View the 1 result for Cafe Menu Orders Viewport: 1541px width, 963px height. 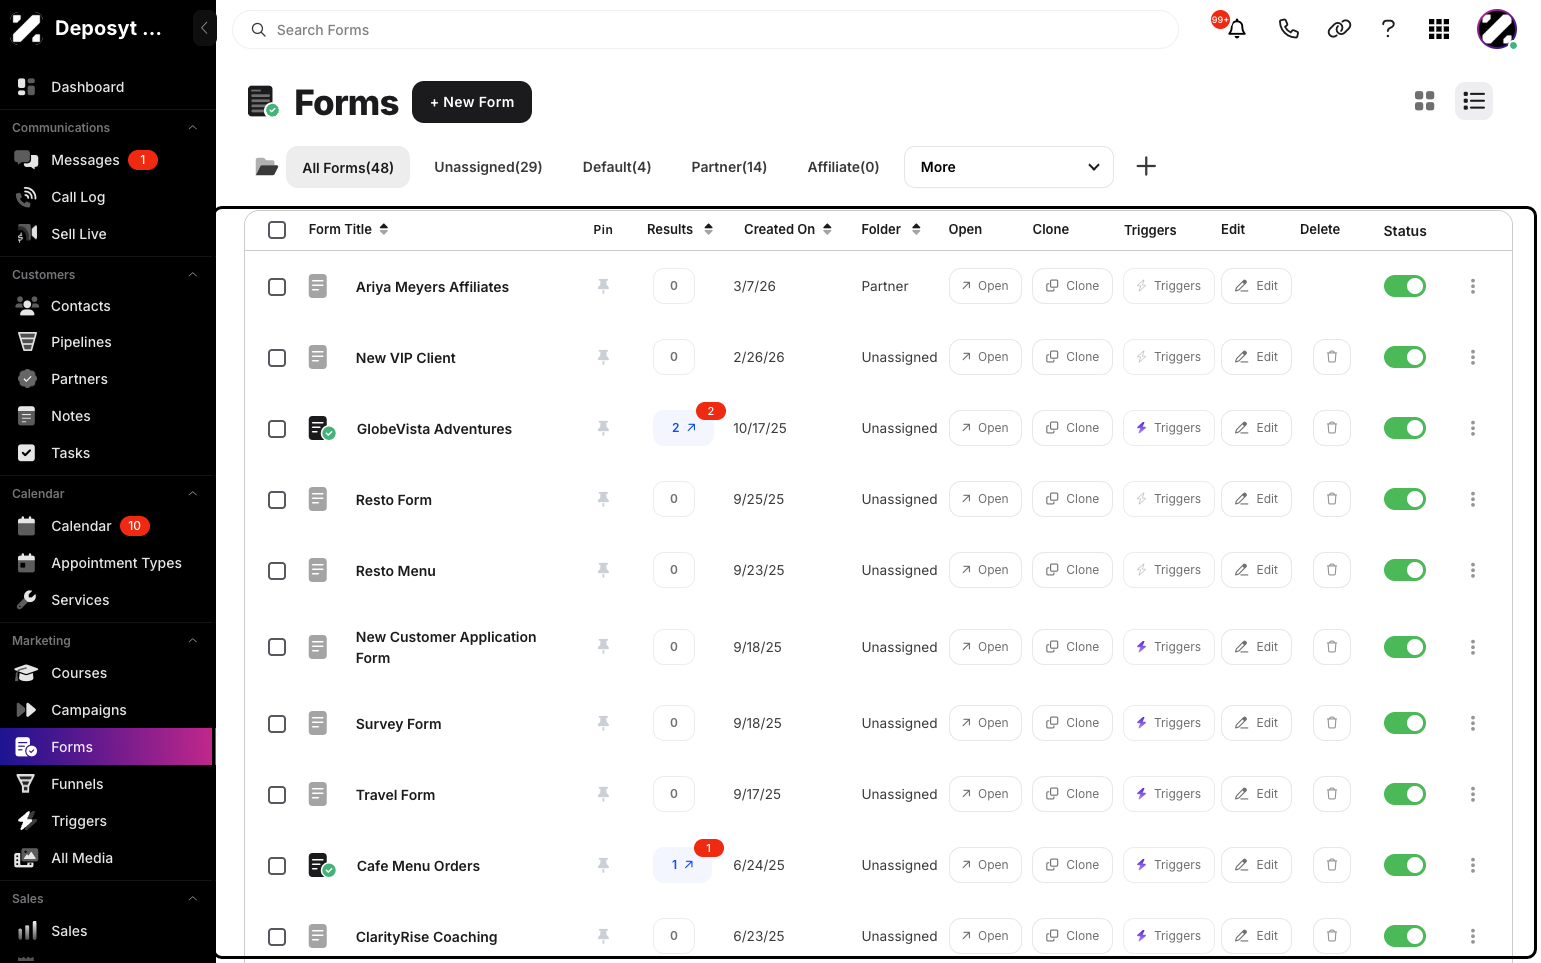pos(682,865)
